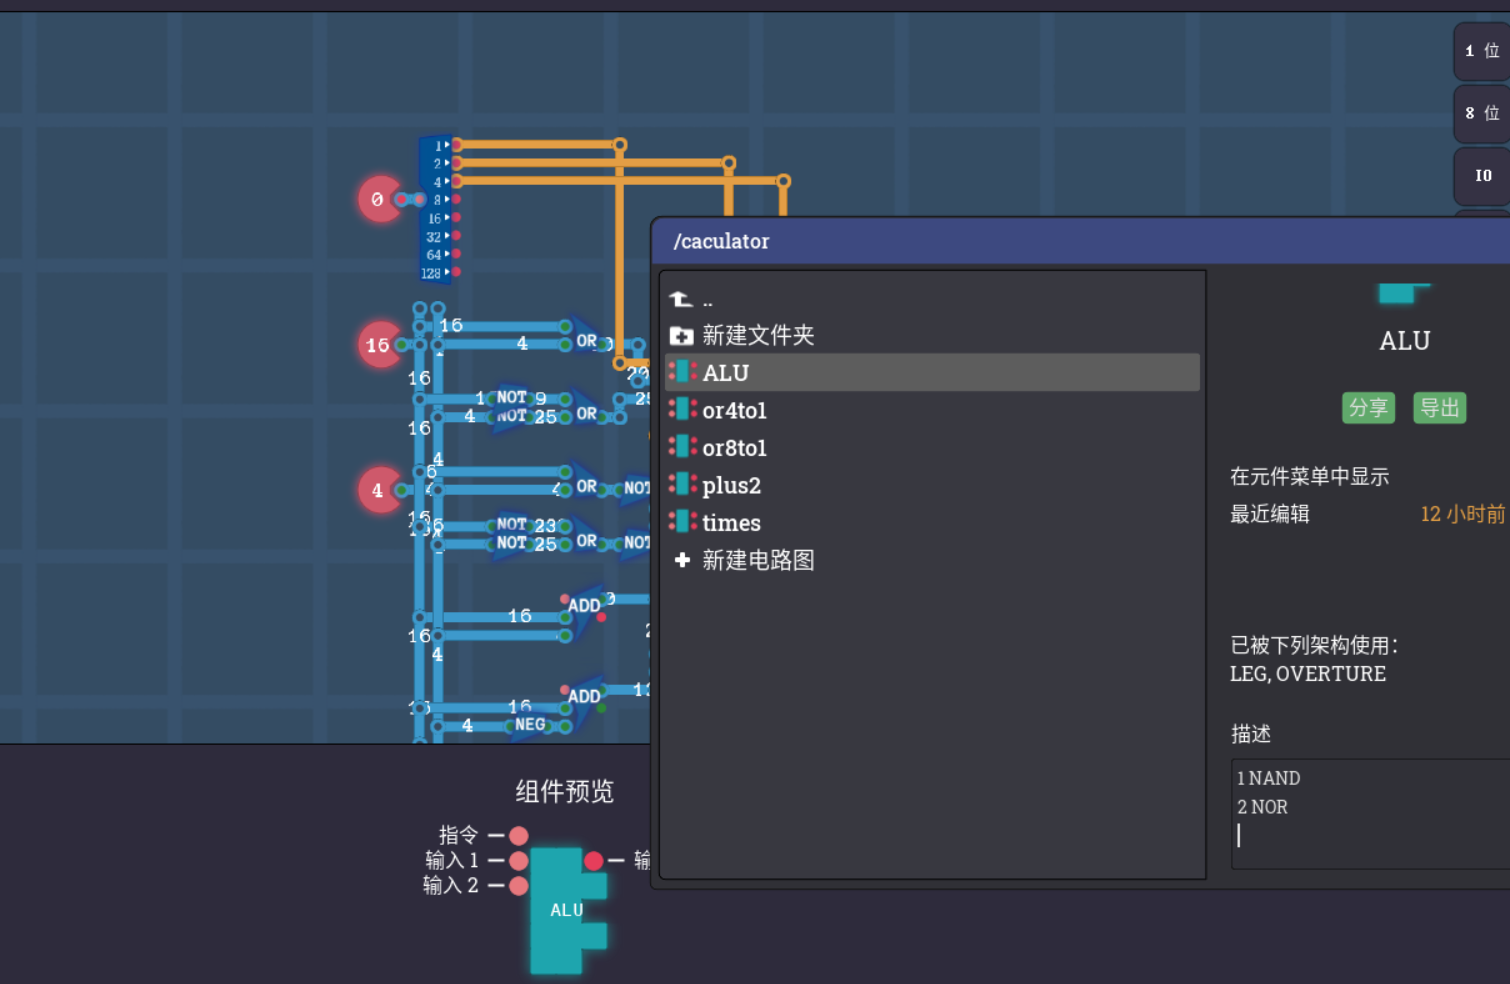Toggle 在元件菜单中显示 option
The height and width of the screenshot is (984, 1510).
coord(1309,477)
